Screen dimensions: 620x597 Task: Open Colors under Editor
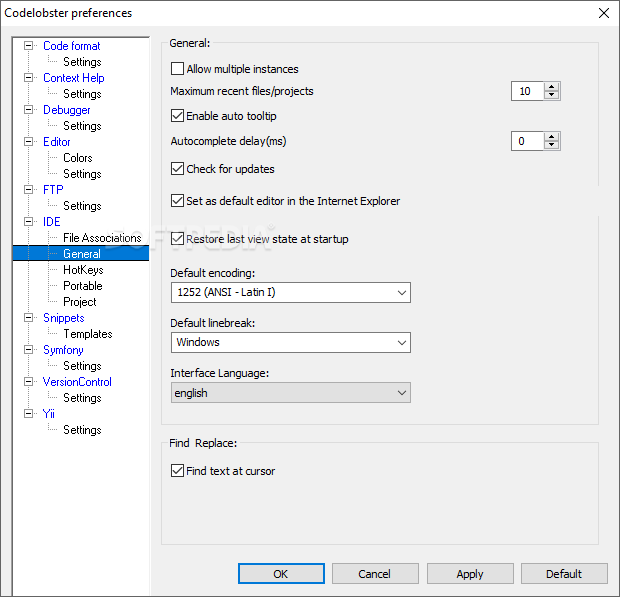pyautogui.click(x=78, y=158)
